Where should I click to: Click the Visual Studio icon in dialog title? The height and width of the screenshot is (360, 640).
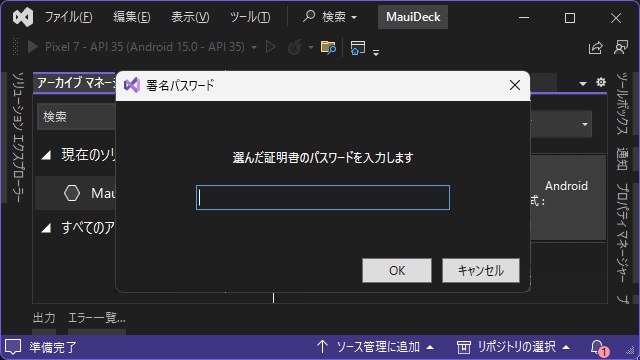[132, 85]
